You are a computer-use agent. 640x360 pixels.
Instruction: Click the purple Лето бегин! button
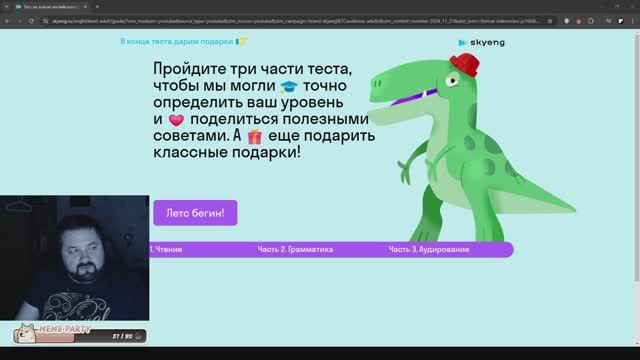(195, 213)
